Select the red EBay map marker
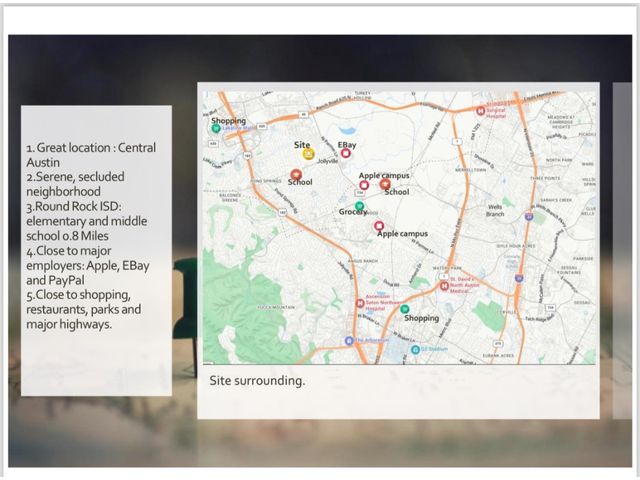Viewport: 640px width, 480px height. coord(346,153)
